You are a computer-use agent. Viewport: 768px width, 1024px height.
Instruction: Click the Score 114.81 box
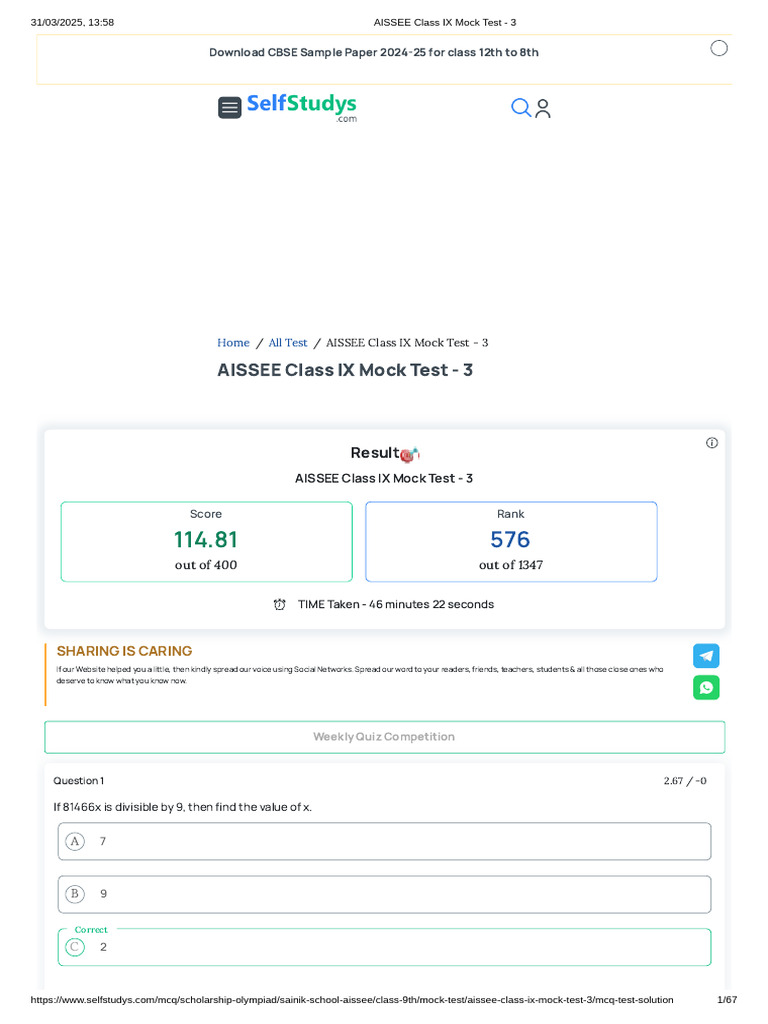[206, 541]
